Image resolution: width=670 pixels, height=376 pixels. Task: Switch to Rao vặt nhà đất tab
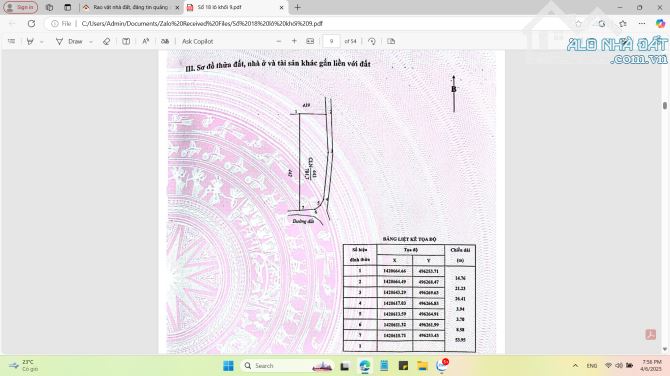click(x=130, y=7)
